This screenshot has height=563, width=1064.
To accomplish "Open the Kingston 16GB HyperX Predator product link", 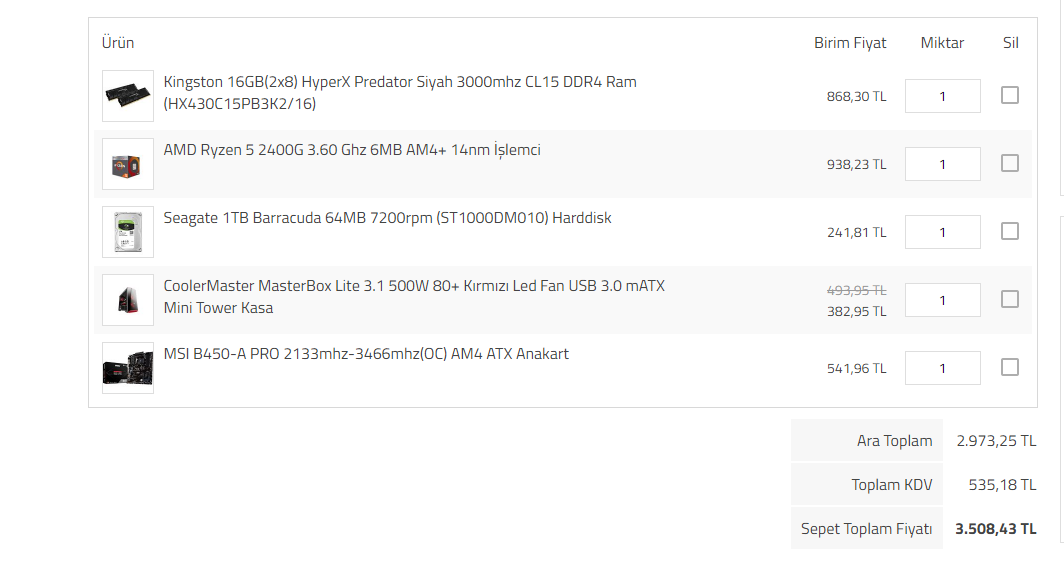I will pos(400,82).
